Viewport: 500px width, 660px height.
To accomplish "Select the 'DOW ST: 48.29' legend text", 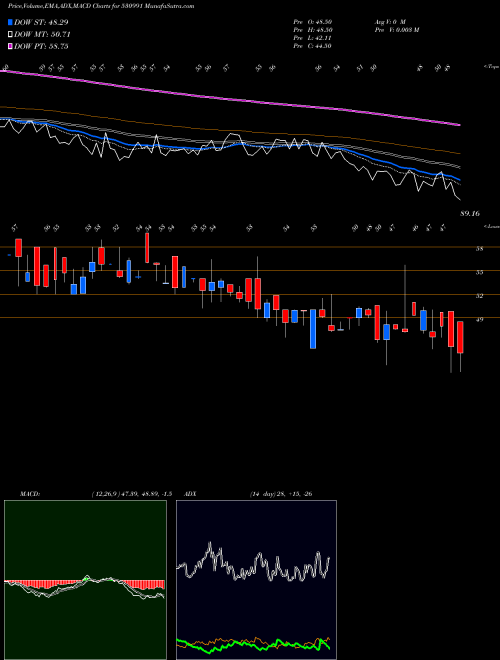I will (x=41, y=22).
